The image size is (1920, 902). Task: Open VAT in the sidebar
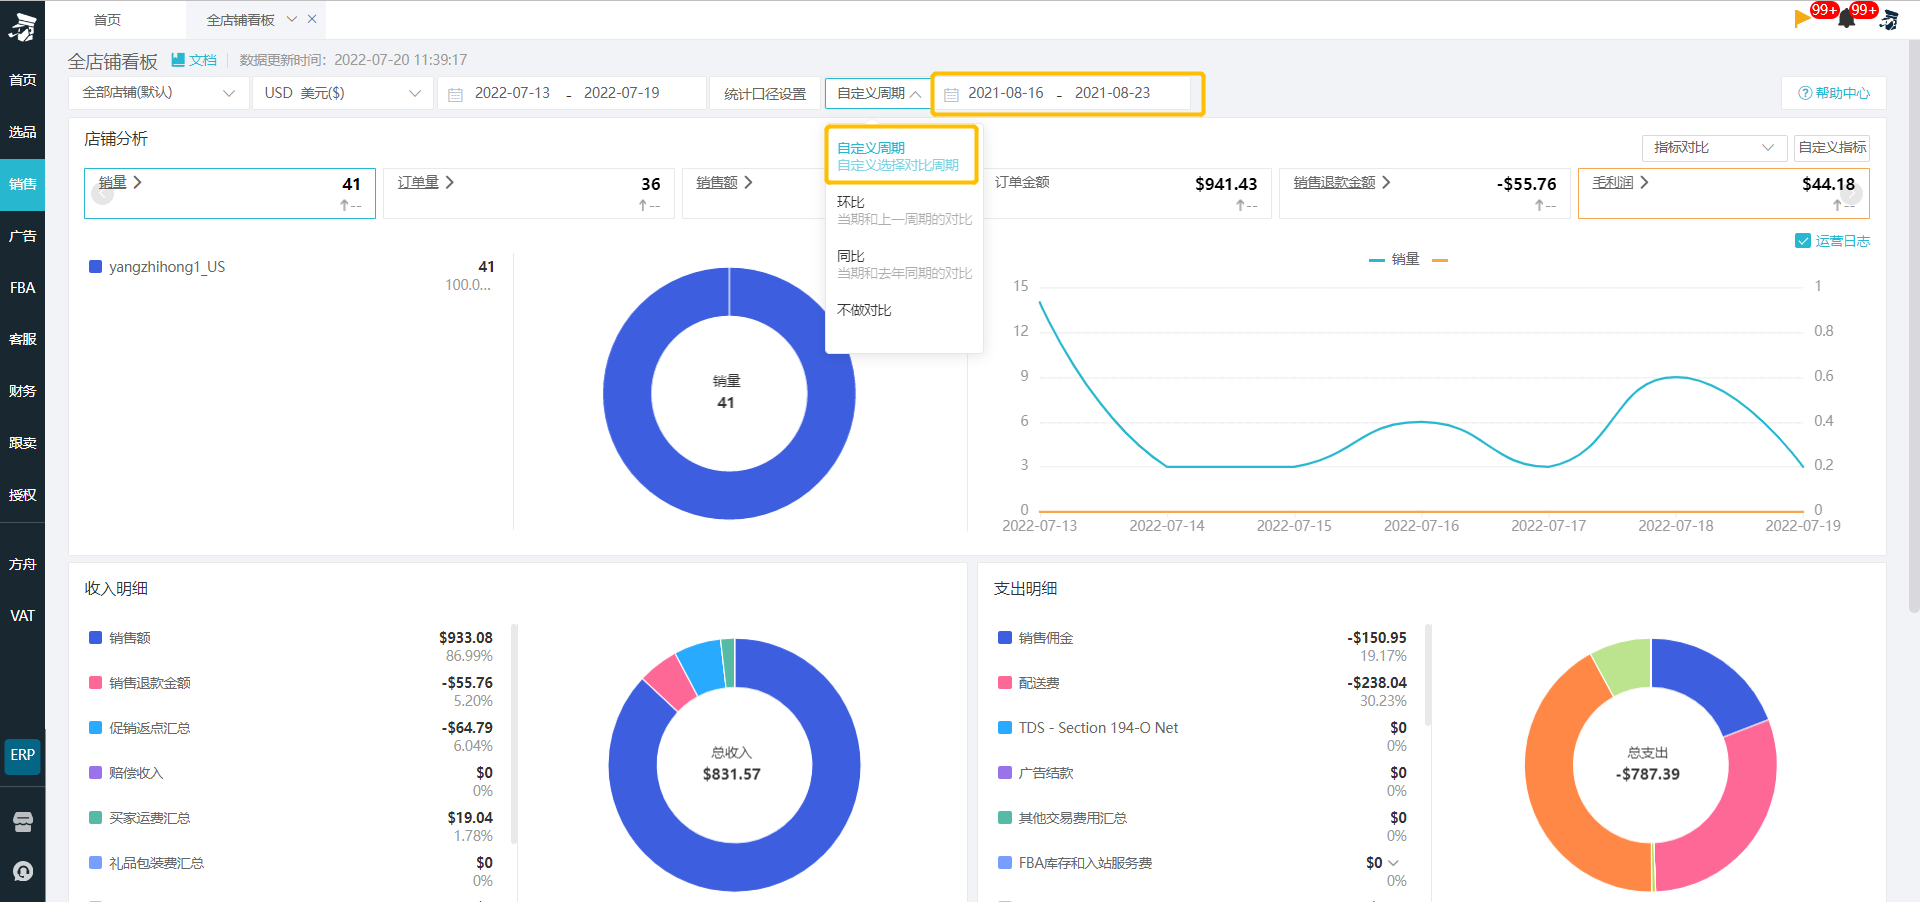pyautogui.click(x=22, y=616)
